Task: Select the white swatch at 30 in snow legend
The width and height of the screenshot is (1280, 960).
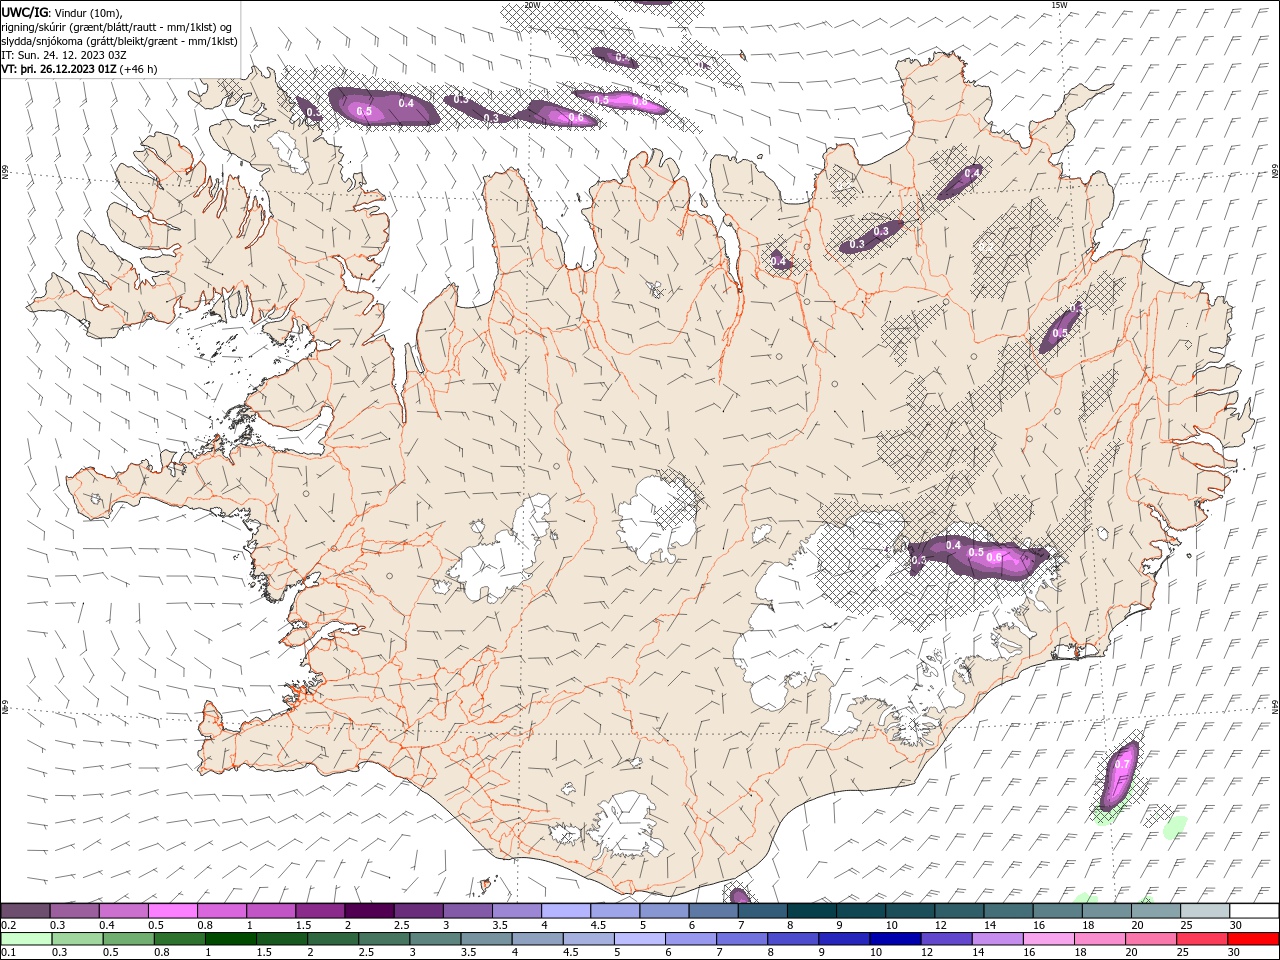Action: (1255, 910)
